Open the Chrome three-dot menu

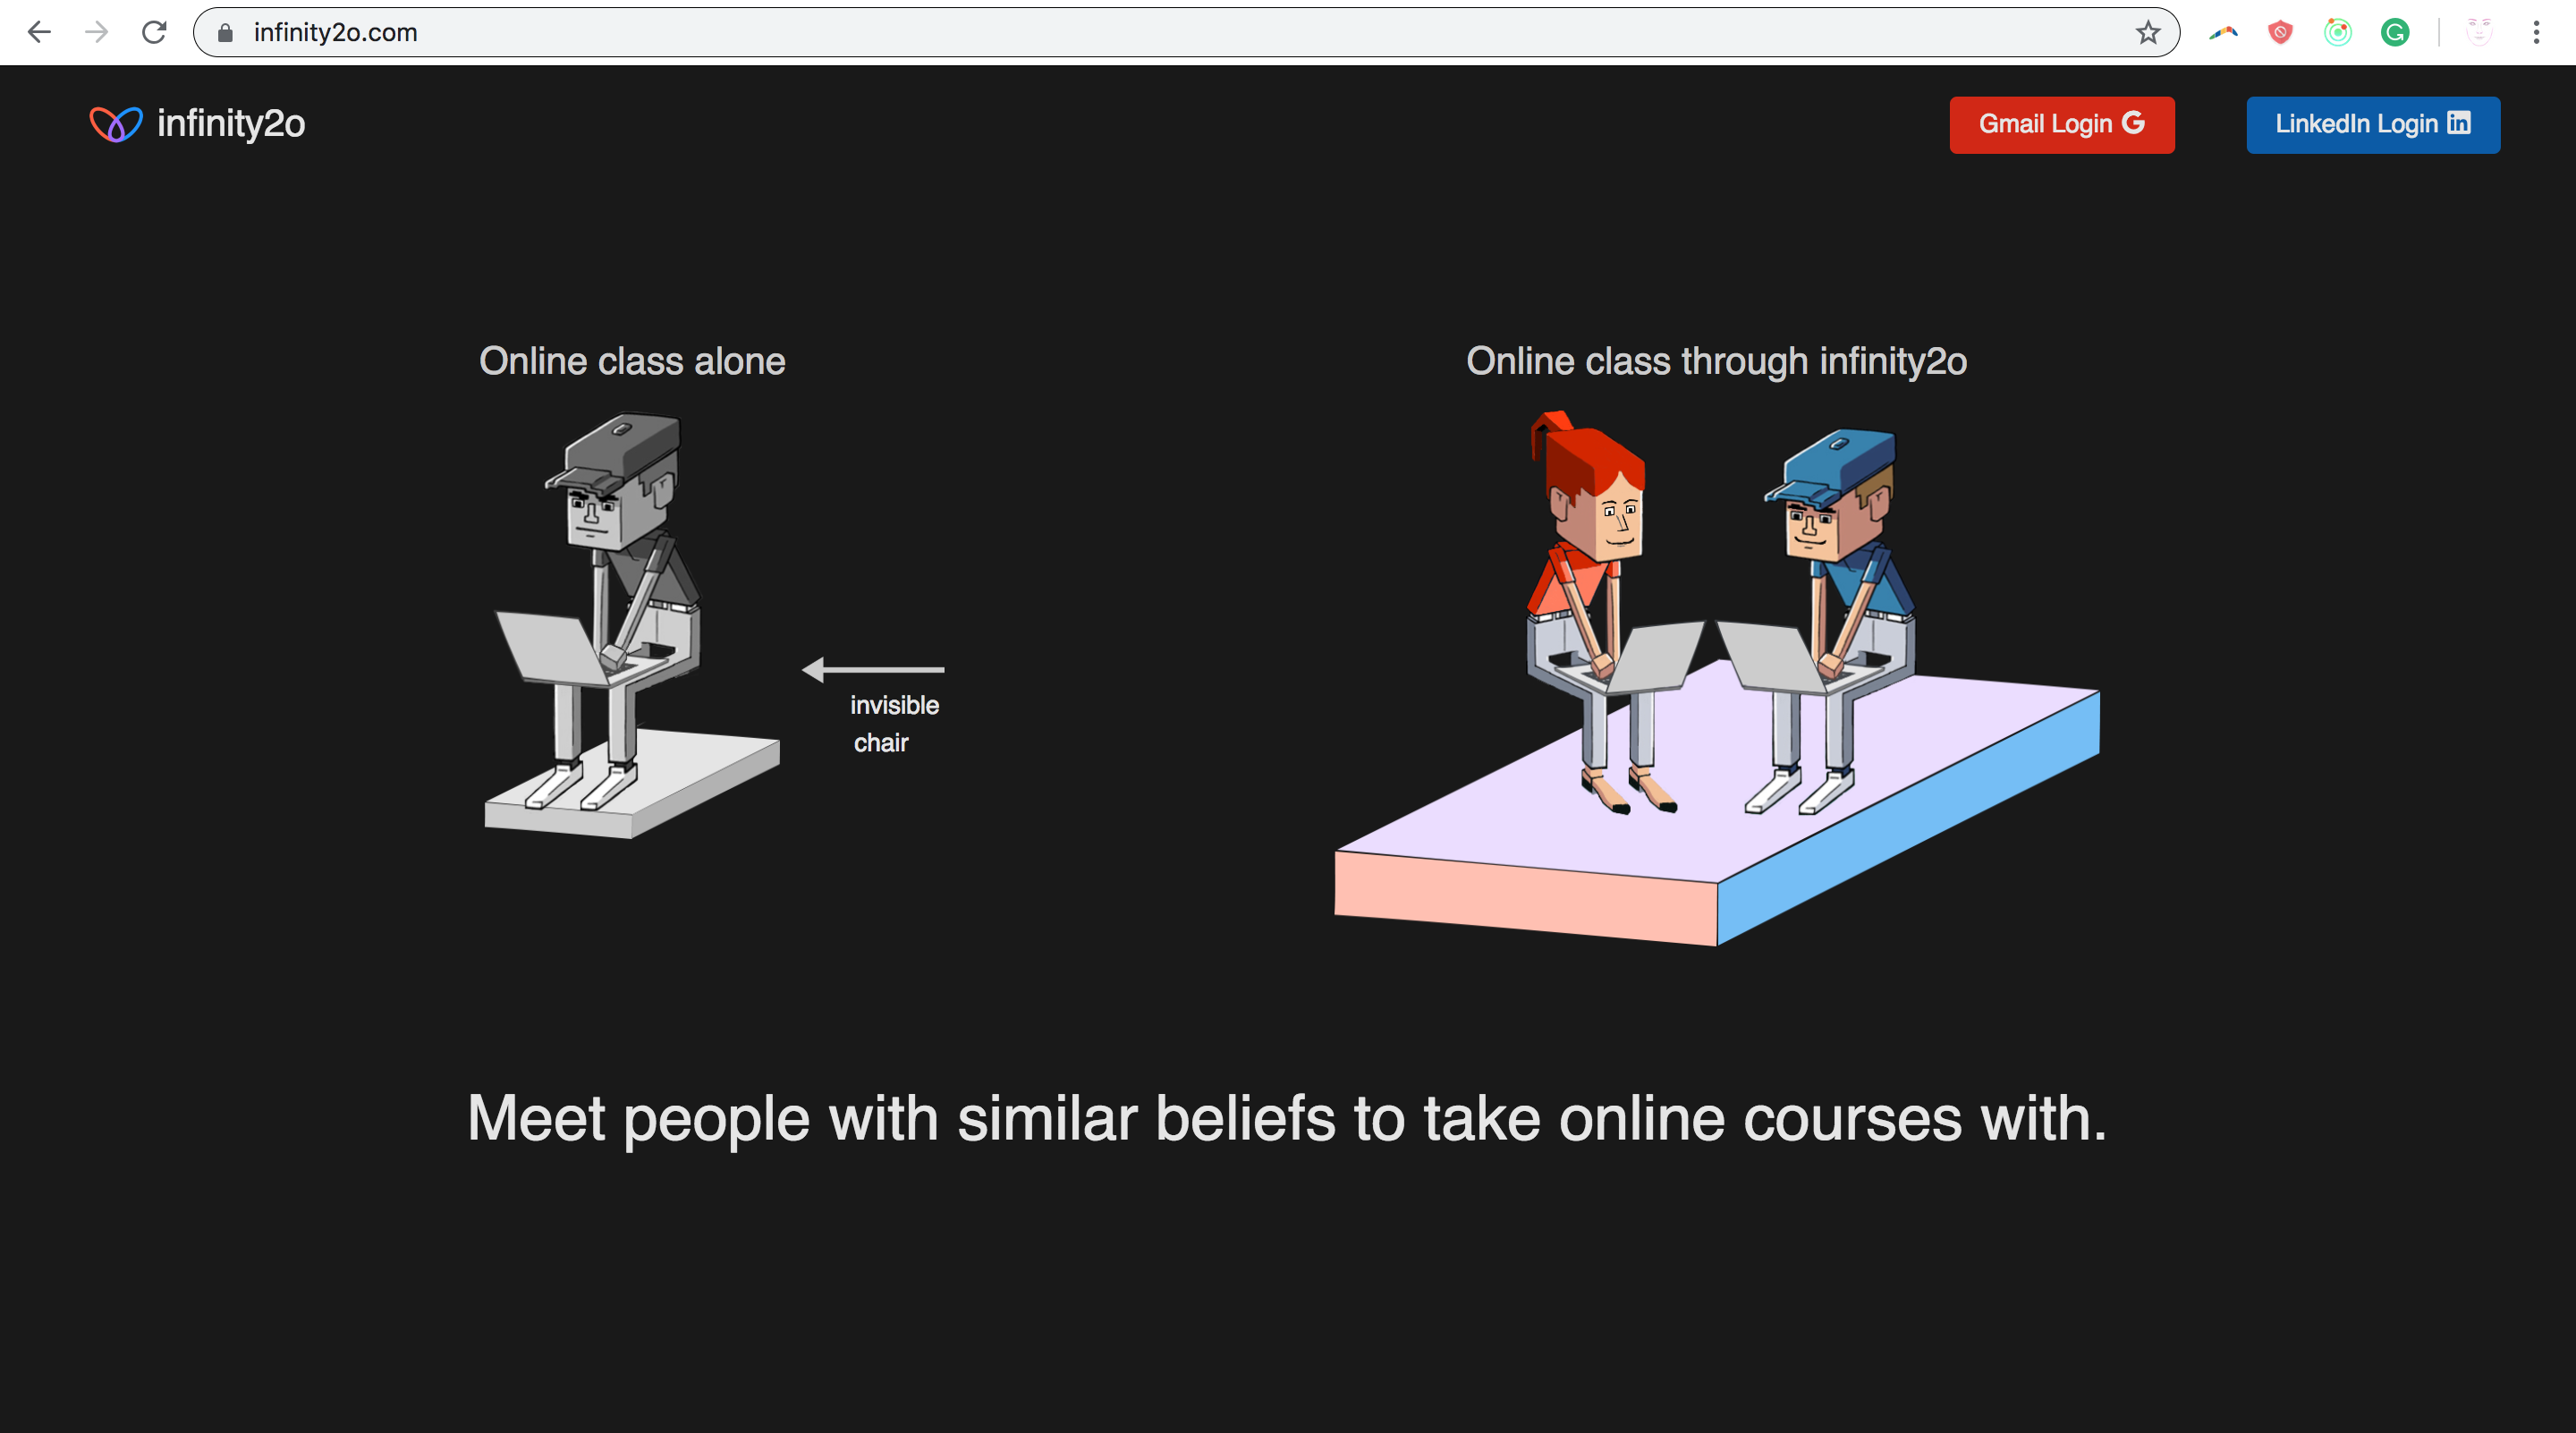point(2537,33)
